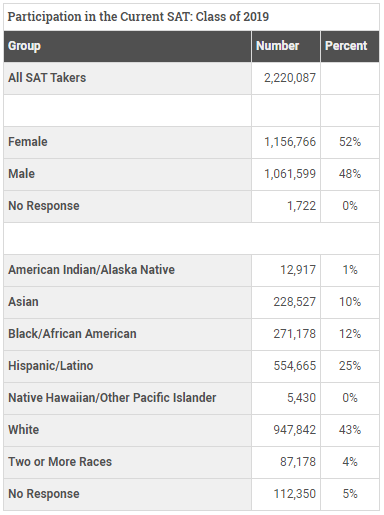Click the Asian count 228,527
This screenshot has height=515, width=384.
(294, 302)
